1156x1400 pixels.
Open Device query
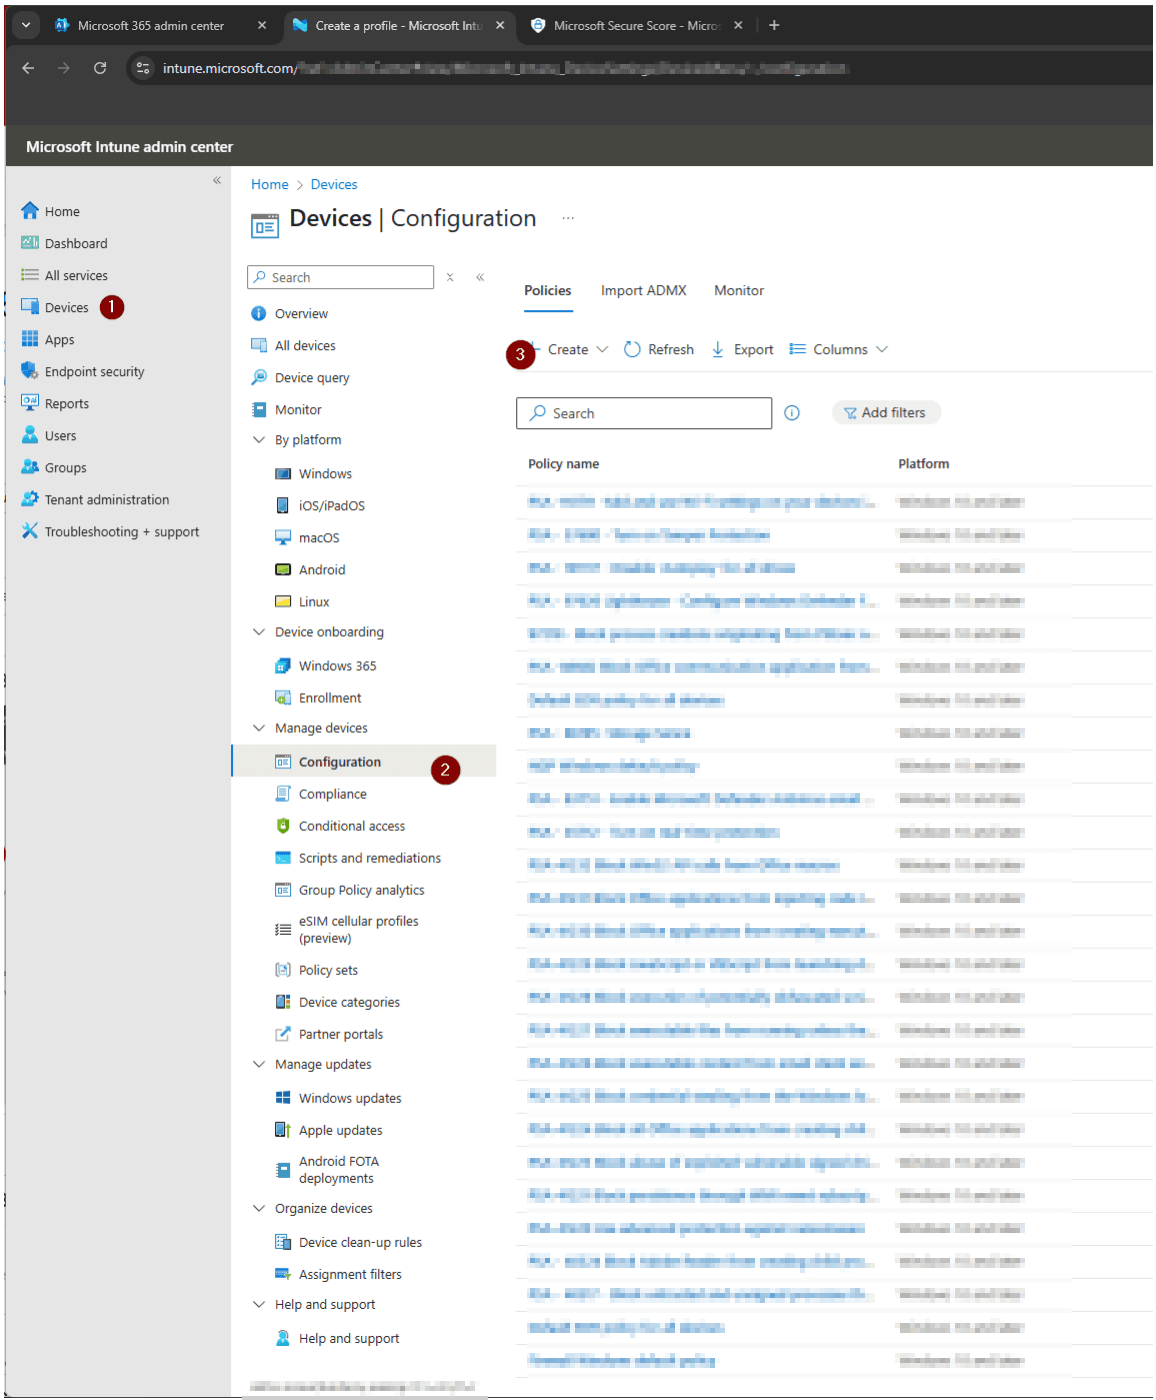[x=312, y=378]
